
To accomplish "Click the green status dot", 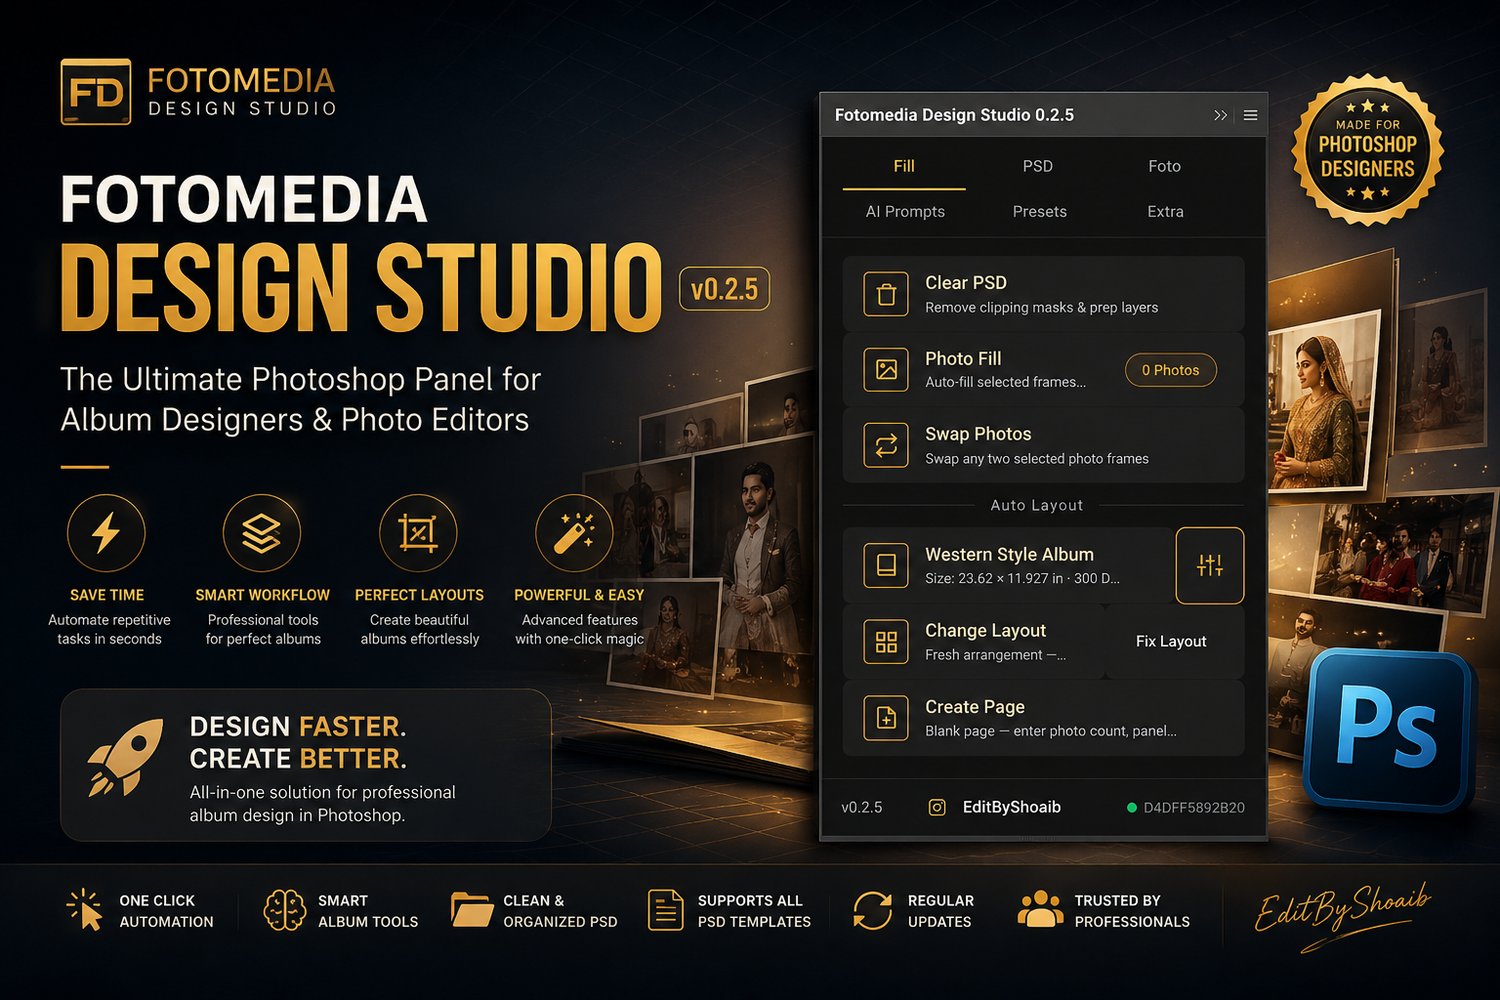I will 1132,808.
